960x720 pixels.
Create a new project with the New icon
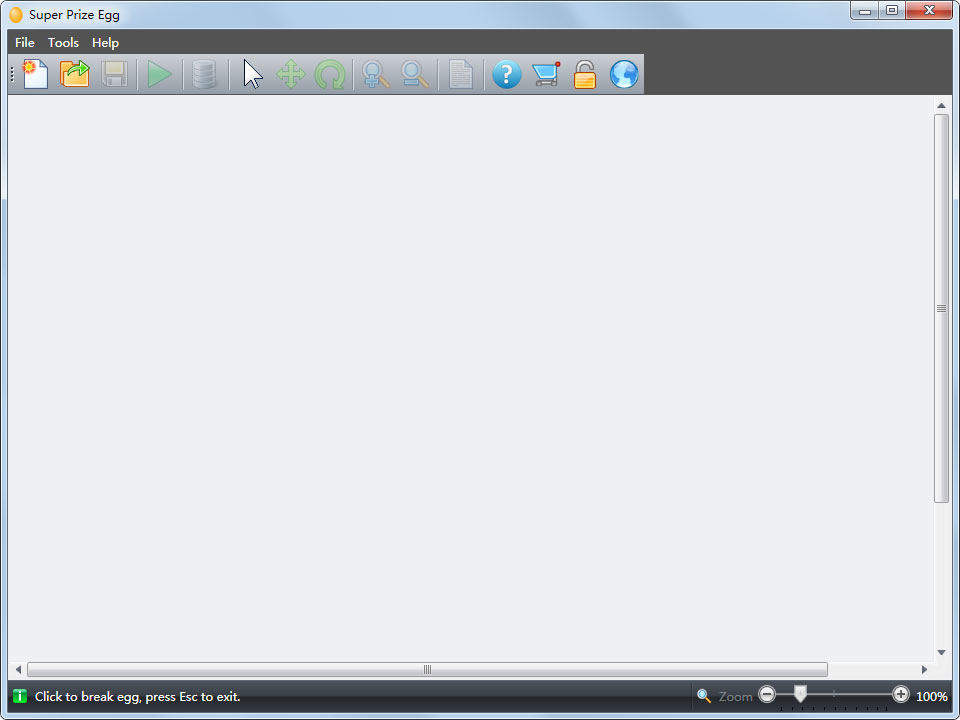click(35, 75)
